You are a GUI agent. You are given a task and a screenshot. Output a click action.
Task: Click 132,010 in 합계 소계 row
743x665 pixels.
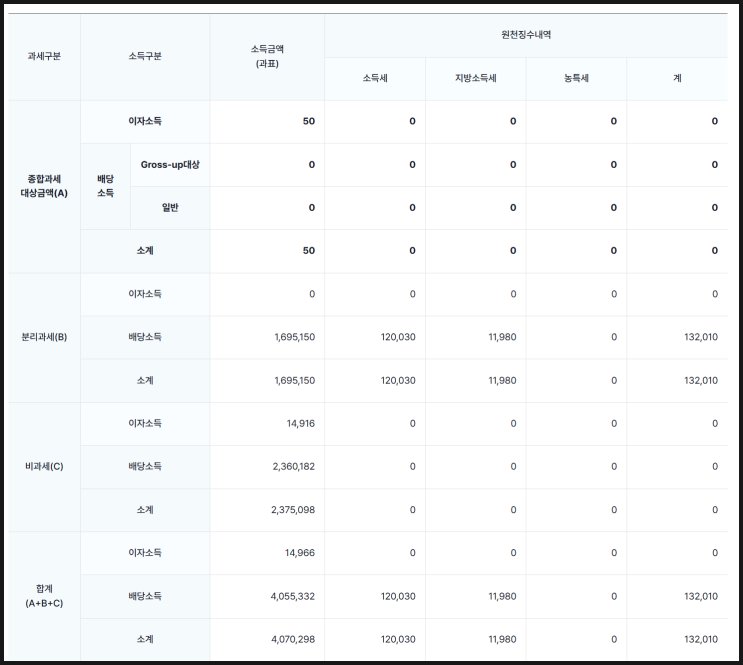coord(701,639)
